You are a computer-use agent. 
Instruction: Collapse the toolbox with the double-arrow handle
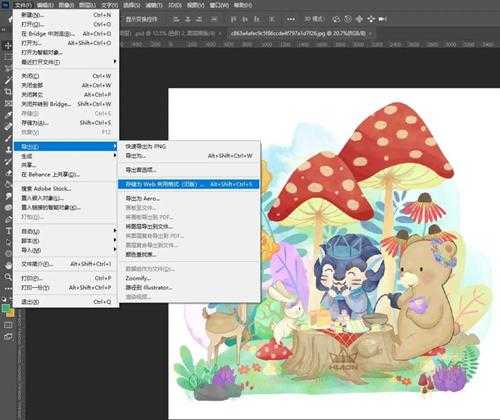tap(3, 30)
